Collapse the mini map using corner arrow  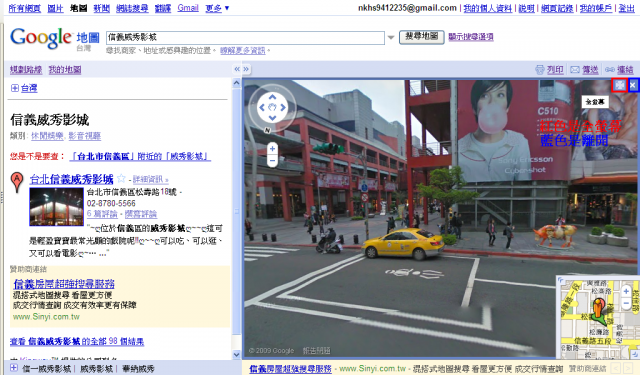[x=635, y=354]
